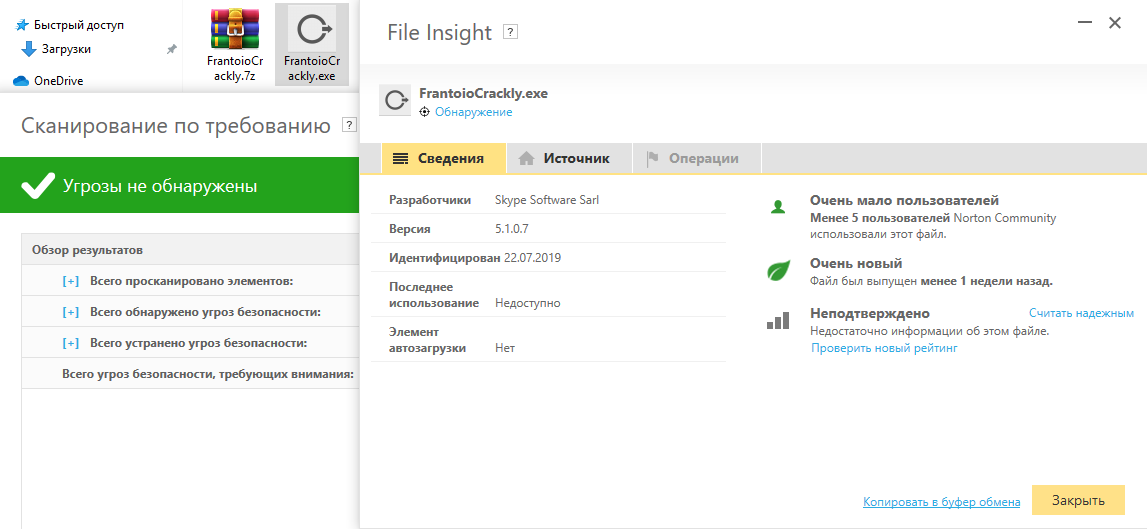Click Всего угроз безопасности, требующих внимания row

point(208,374)
